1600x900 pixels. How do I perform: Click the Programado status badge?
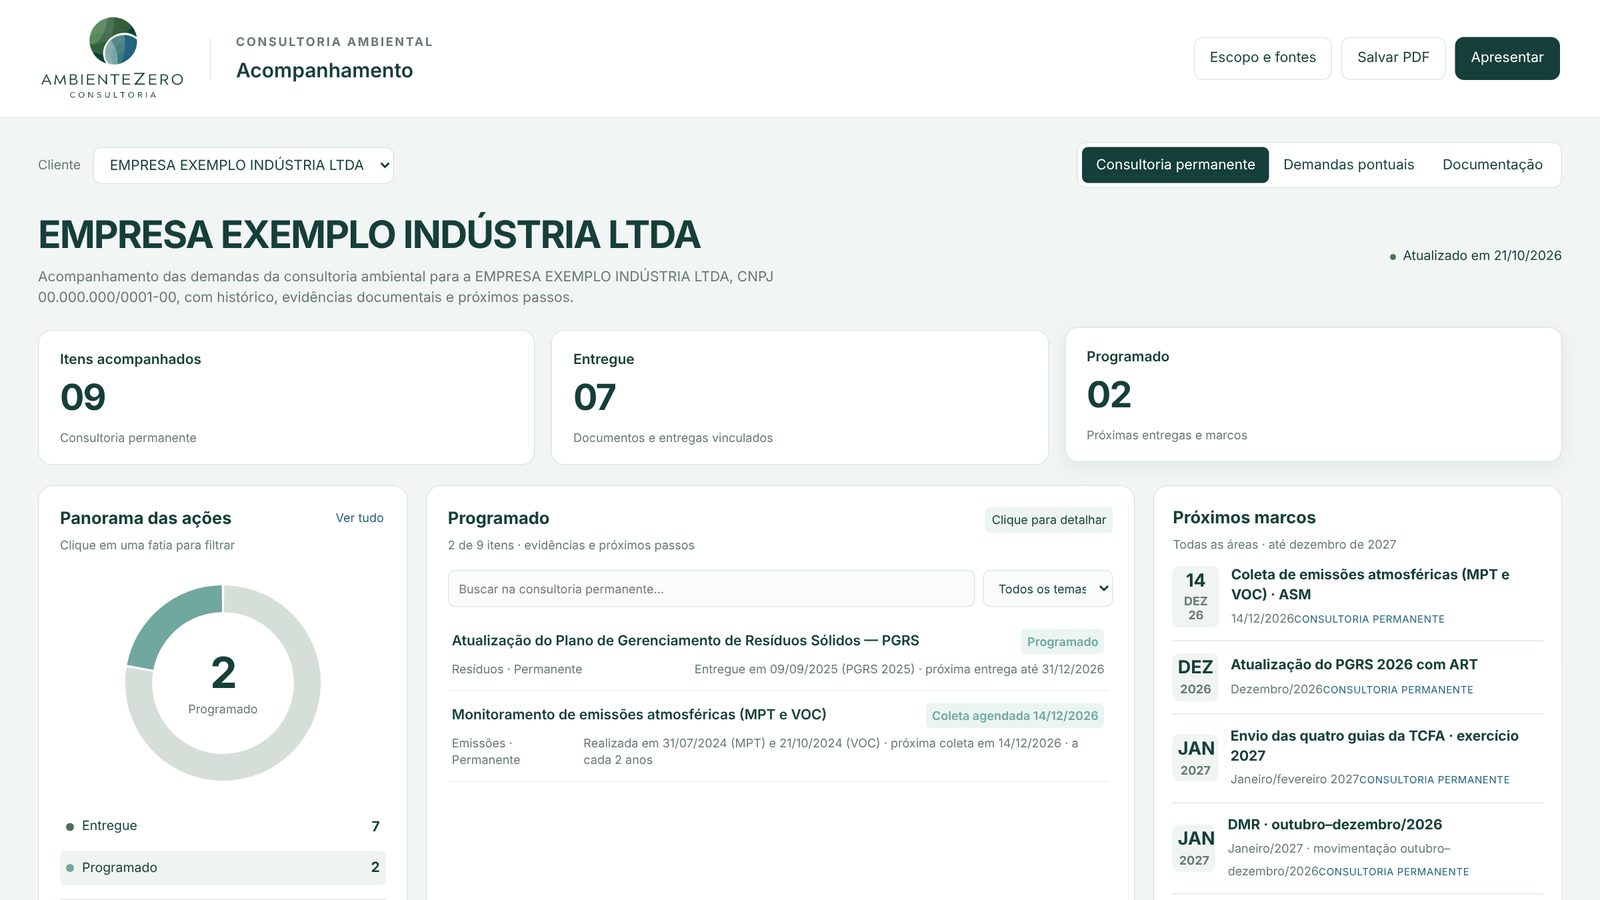(x=1062, y=642)
